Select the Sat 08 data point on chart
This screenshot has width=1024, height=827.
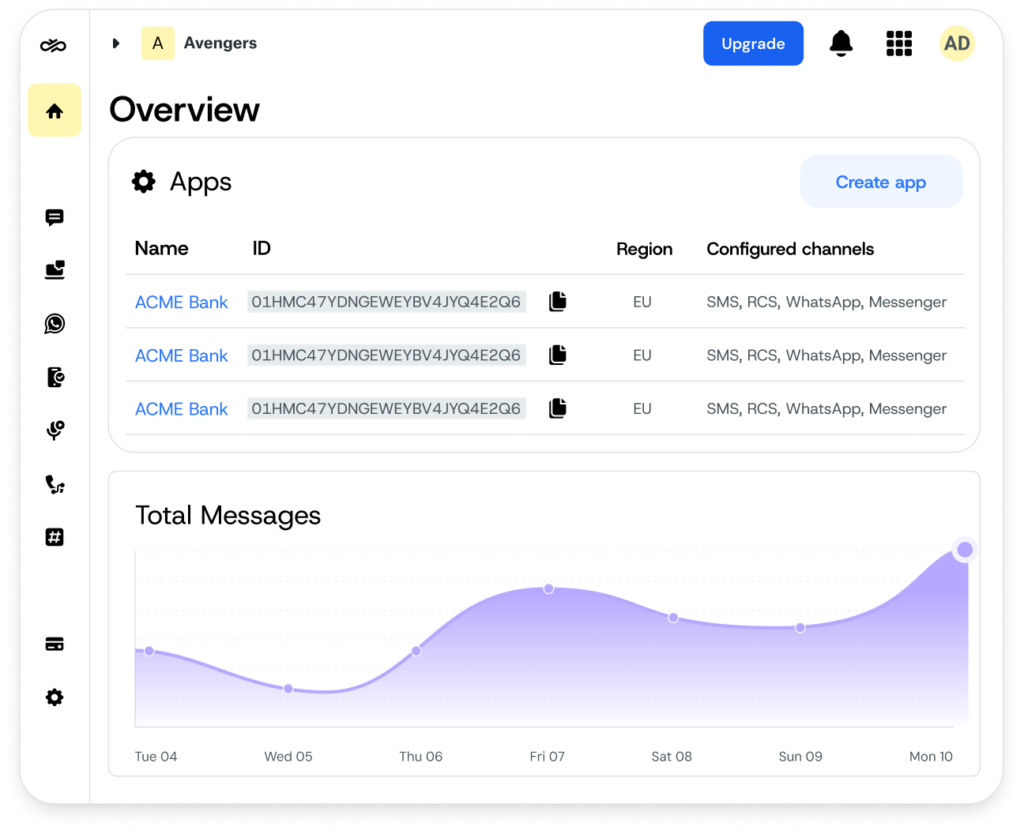coord(673,617)
